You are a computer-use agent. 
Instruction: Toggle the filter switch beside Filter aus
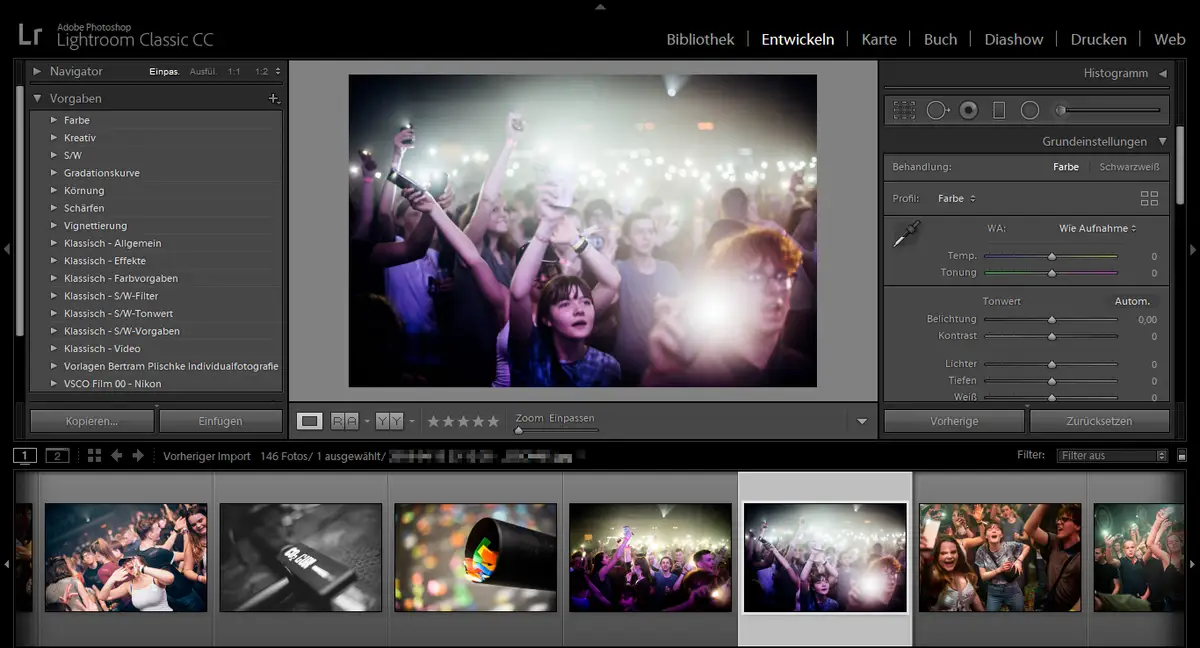click(x=1182, y=456)
